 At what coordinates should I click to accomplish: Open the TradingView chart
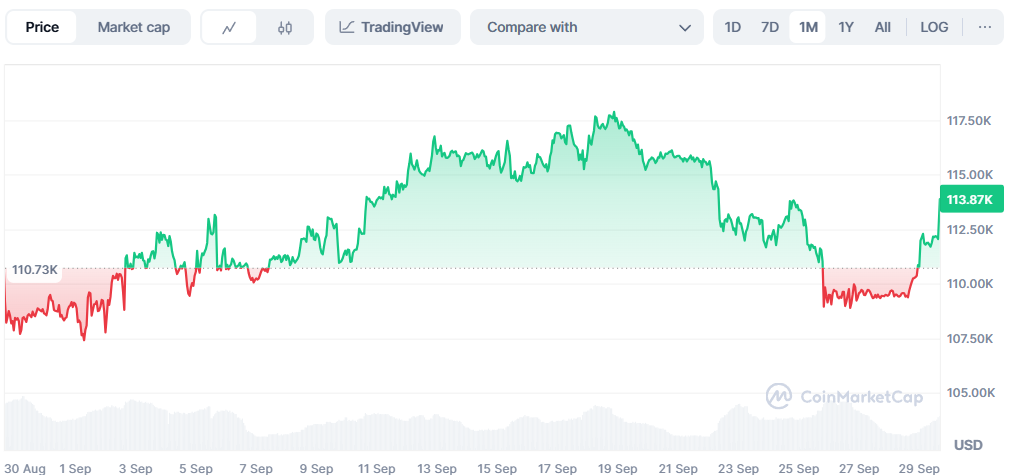coord(392,28)
